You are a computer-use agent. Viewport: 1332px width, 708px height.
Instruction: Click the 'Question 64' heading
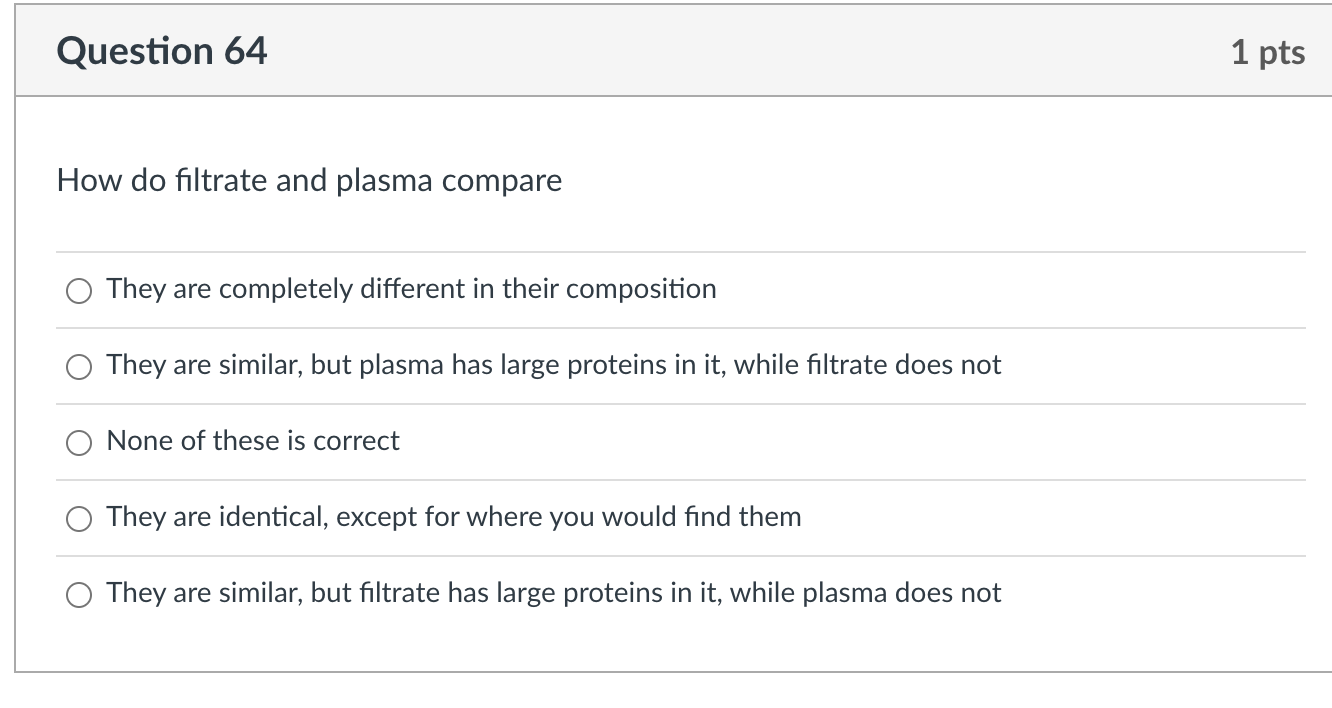(x=162, y=51)
